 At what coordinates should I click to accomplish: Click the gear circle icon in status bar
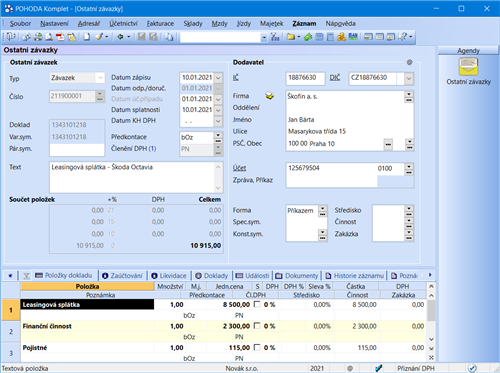[350, 368]
